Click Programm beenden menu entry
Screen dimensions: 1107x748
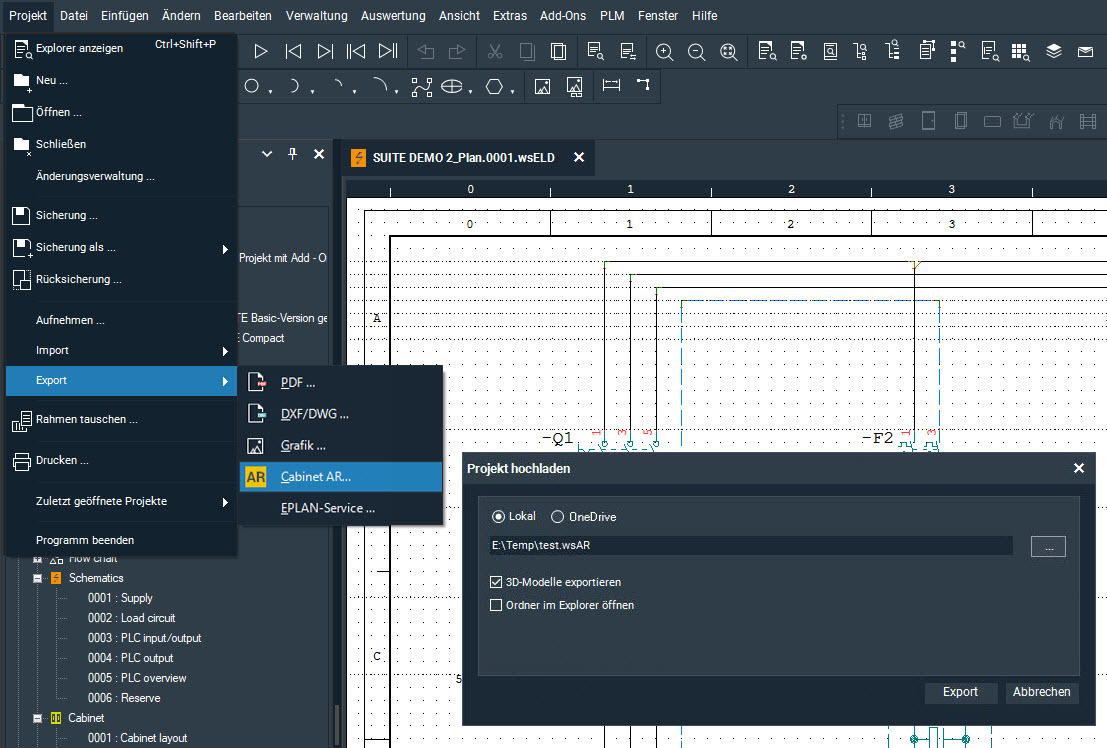click(x=121, y=540)
